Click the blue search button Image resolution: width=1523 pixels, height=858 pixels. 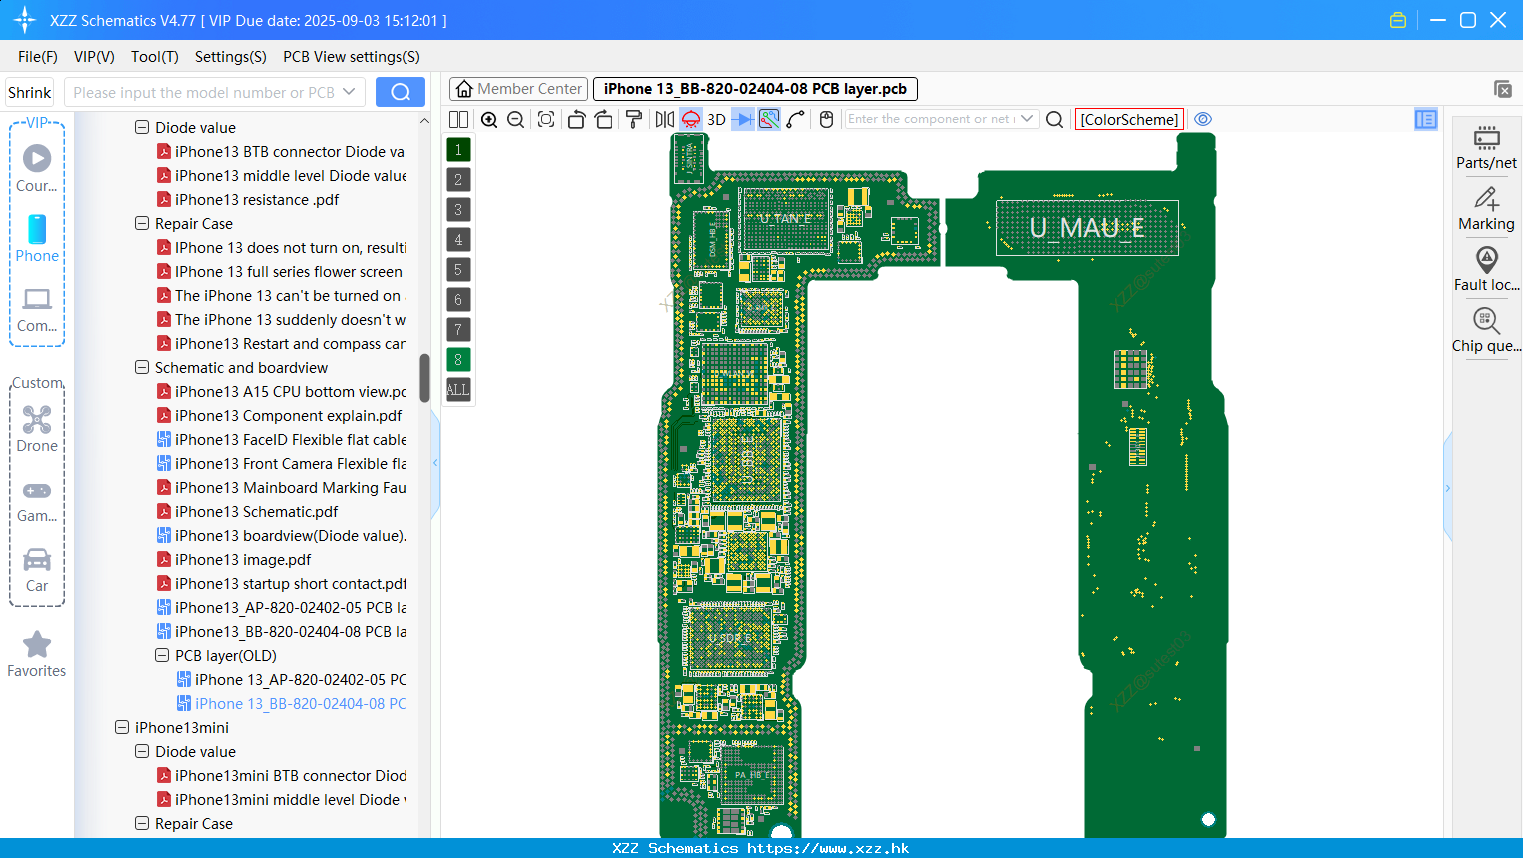point(400,92)
